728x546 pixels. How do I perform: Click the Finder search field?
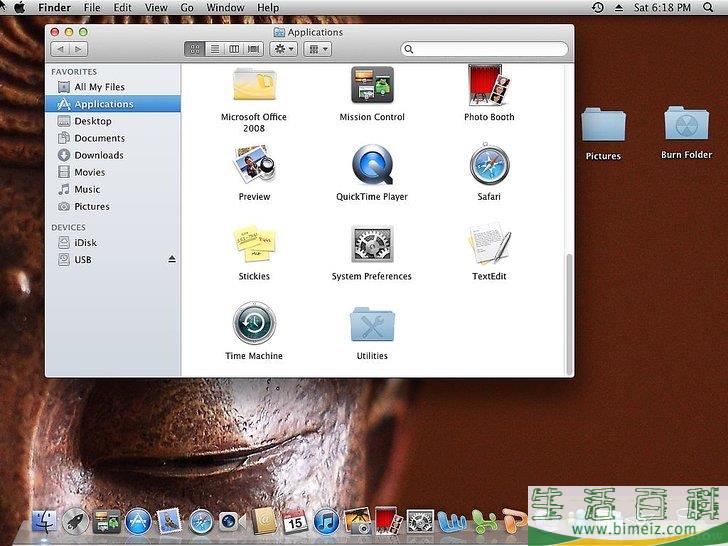point(484,49)
